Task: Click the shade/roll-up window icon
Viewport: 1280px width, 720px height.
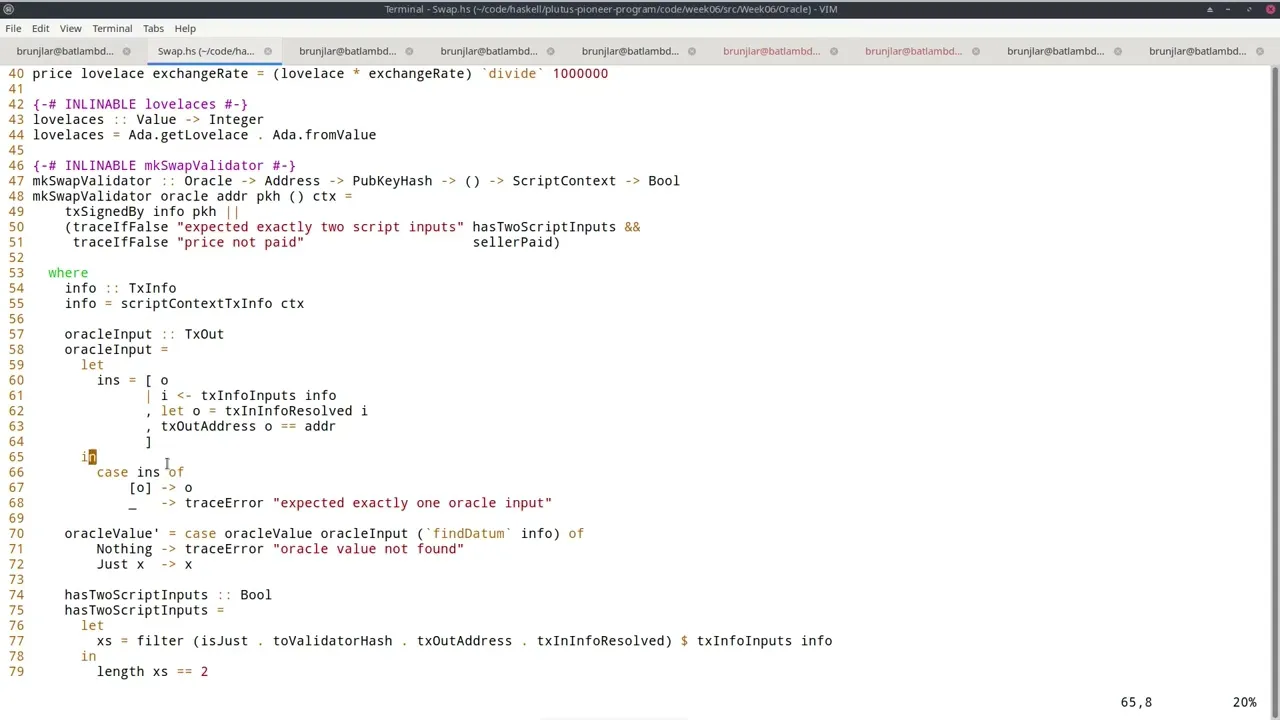Action: tap(1209, 9)
